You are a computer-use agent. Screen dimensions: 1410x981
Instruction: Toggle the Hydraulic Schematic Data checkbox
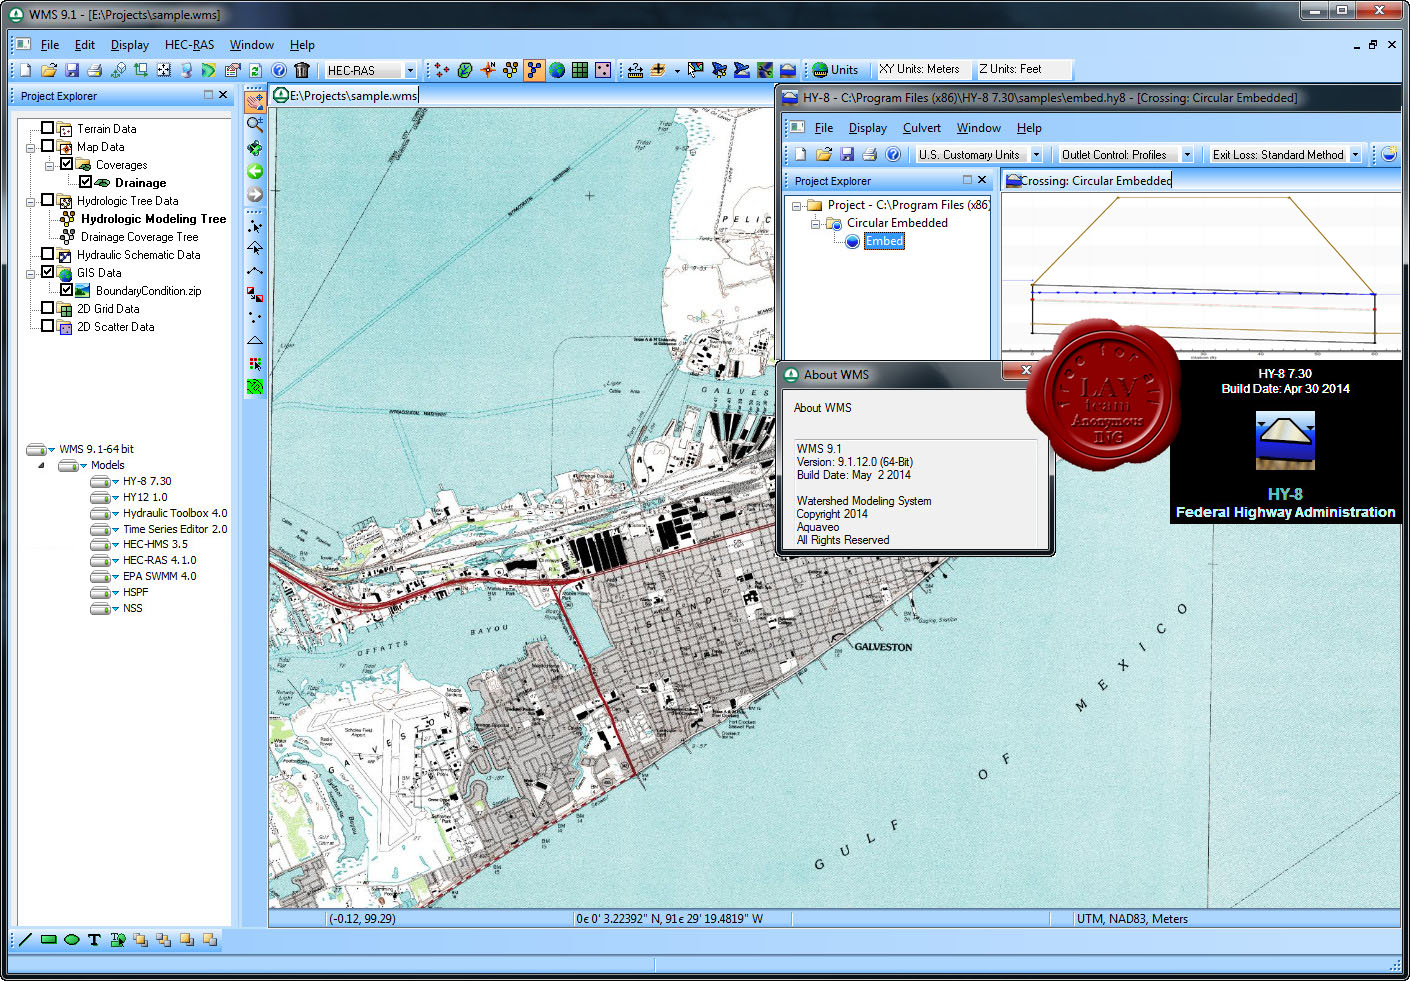[x=47, y=254]
